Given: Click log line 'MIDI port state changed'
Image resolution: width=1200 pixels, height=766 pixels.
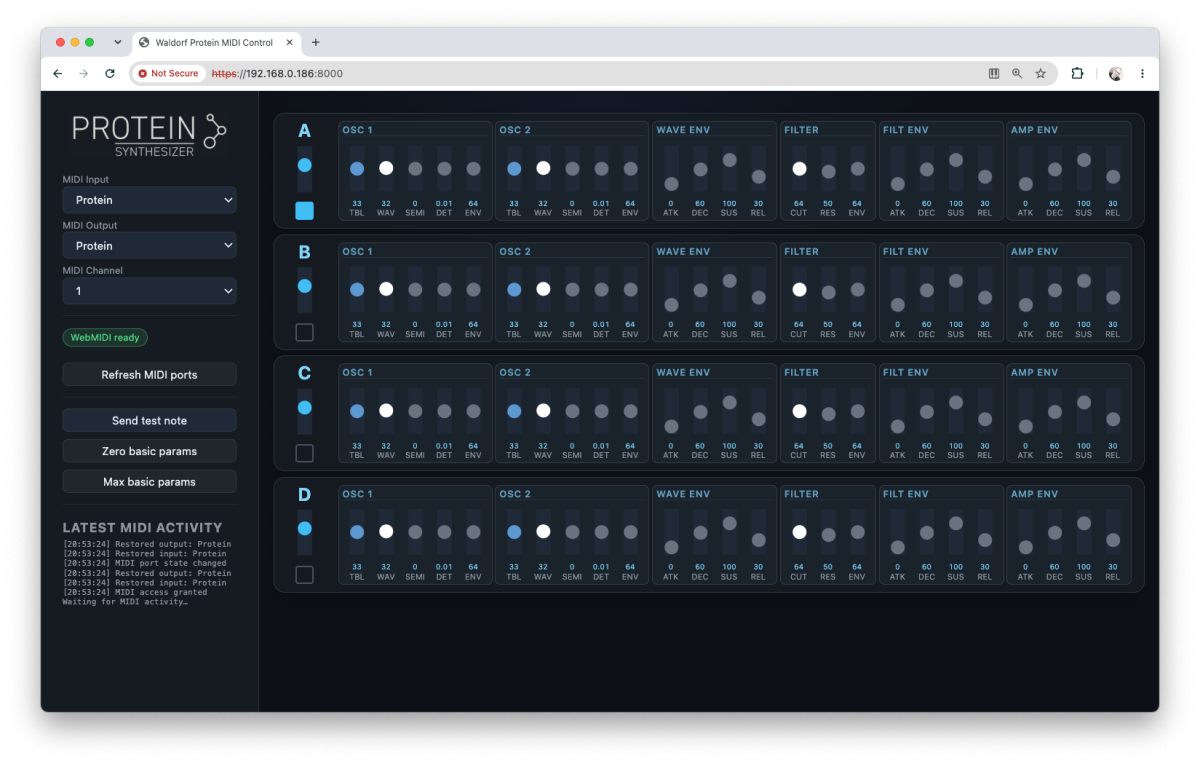Looking at the screenshot, I should pyautogui.click(x=144, y=563).
